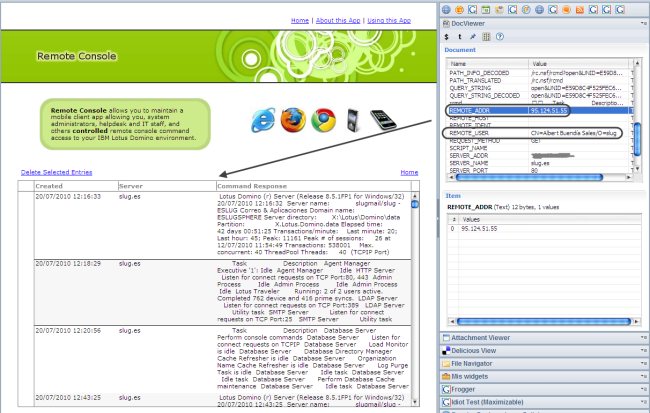This screenshot has width=650, height=413.
Task: Select the REMOTE_ADDR row in Document table
Action: [538, 111]
